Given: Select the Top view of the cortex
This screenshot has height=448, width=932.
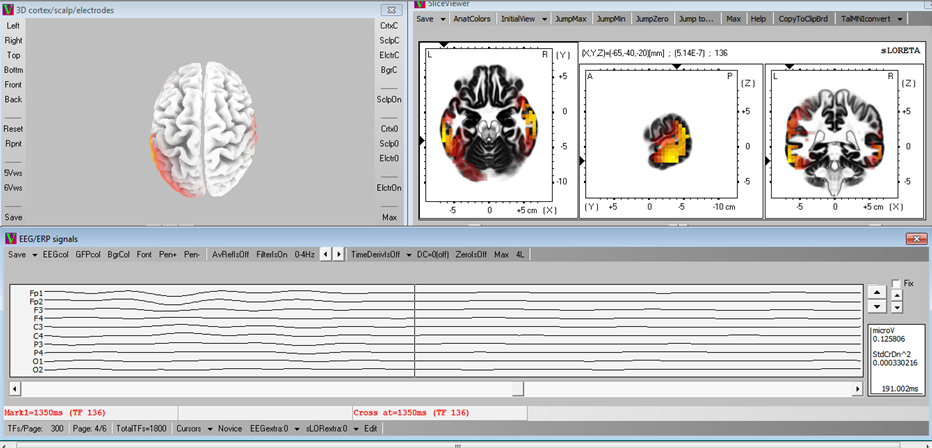Looking at the screenshot, I should point(13,55).
